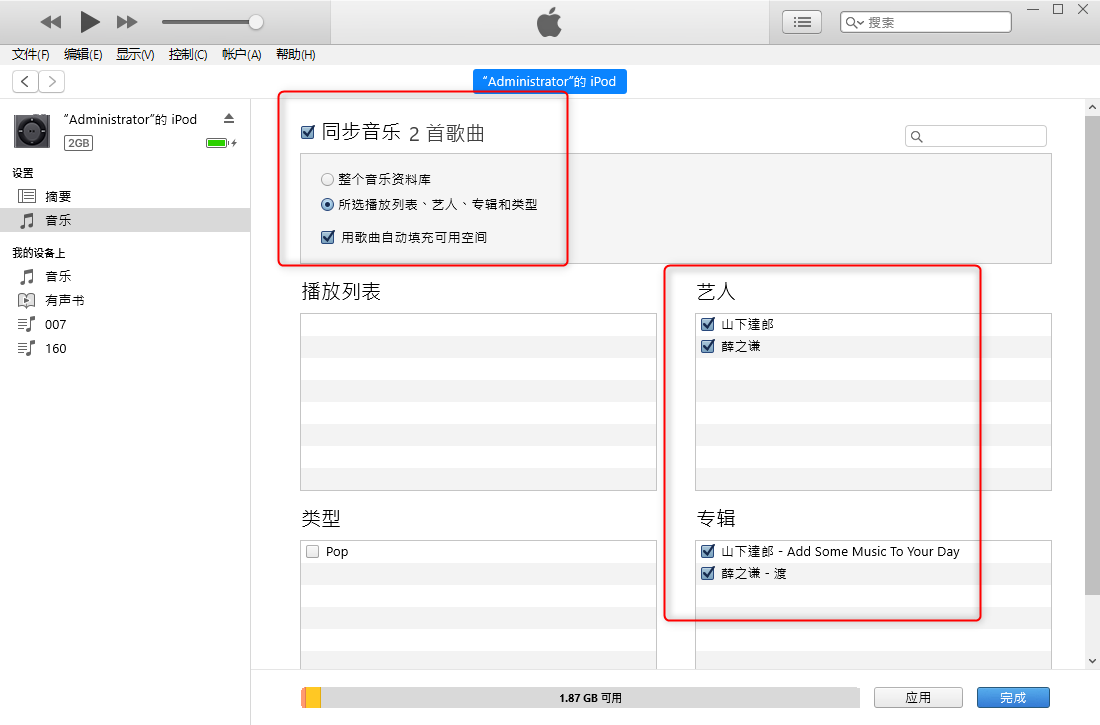Click the iPod shuffle device thumbnail

(x=32, y=131)
